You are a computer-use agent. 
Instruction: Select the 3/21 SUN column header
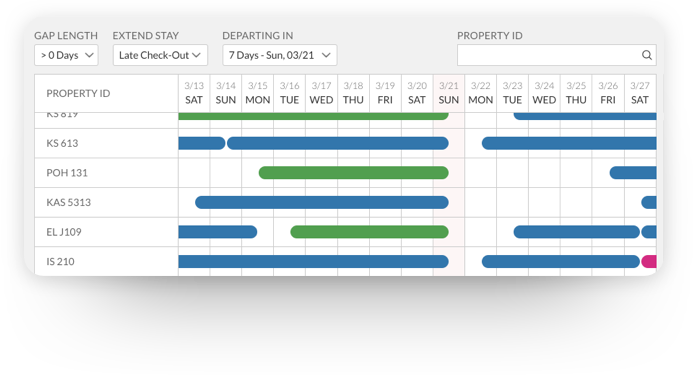pos(449,93)
